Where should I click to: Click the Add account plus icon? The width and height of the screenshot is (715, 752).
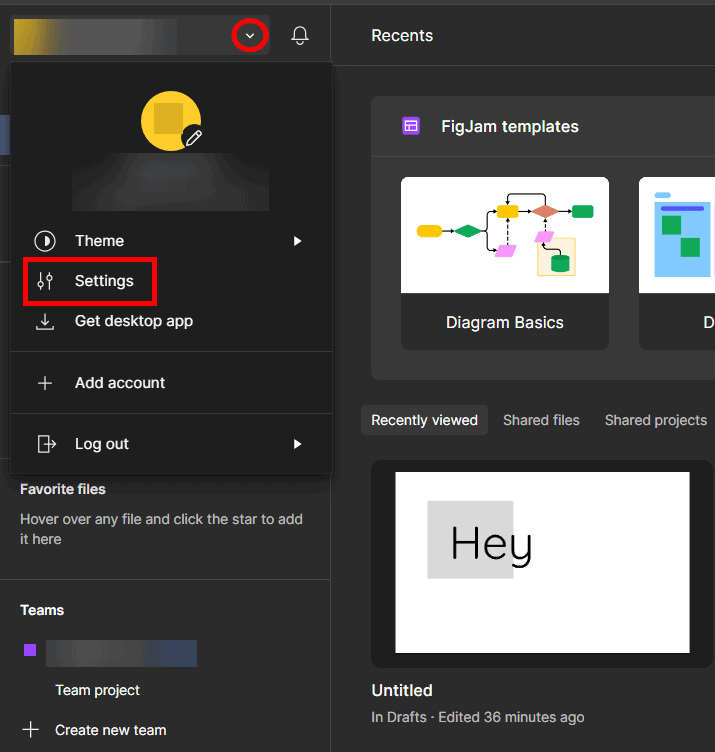45,383
